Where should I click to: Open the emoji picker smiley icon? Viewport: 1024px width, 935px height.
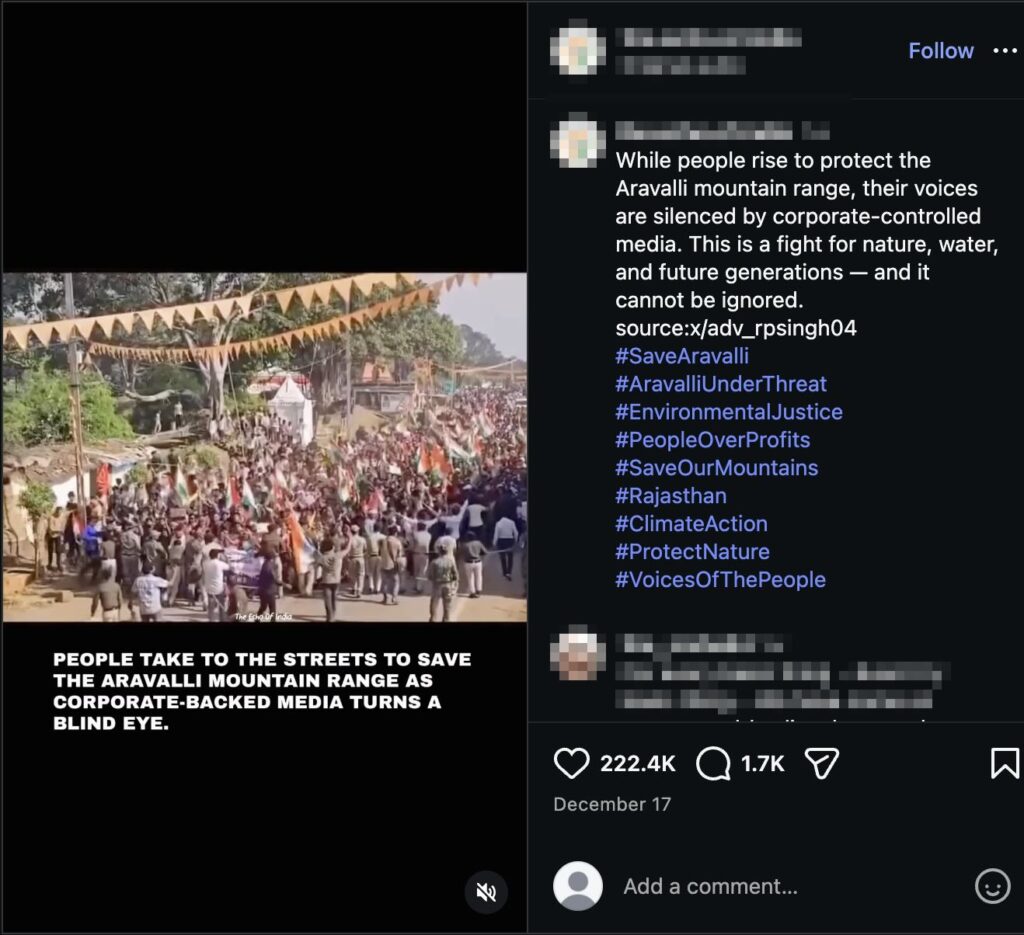pyautogui.click(x=992, y=886)
